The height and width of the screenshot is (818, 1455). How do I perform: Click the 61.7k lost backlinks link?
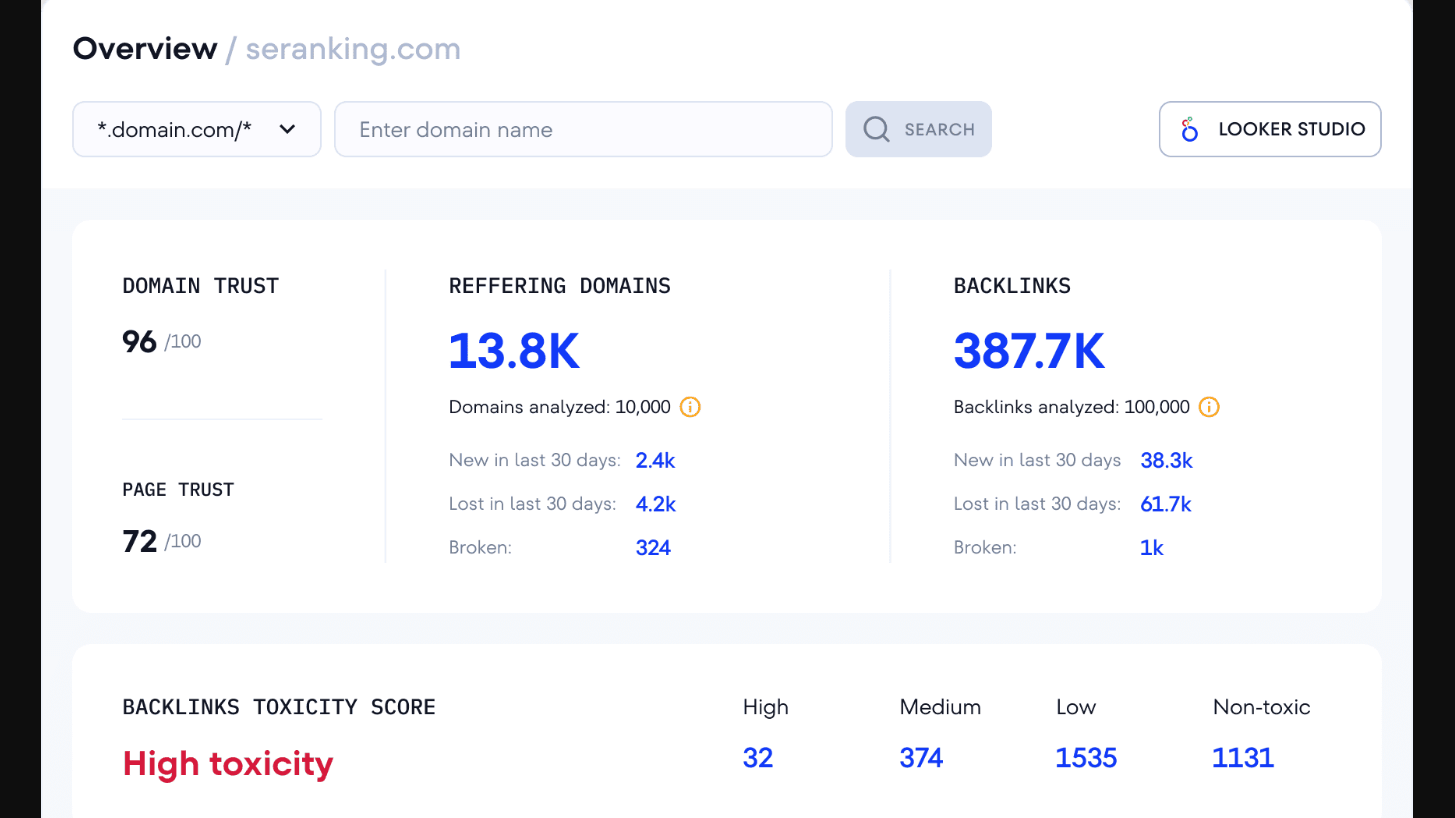(x=1166, y=504)
